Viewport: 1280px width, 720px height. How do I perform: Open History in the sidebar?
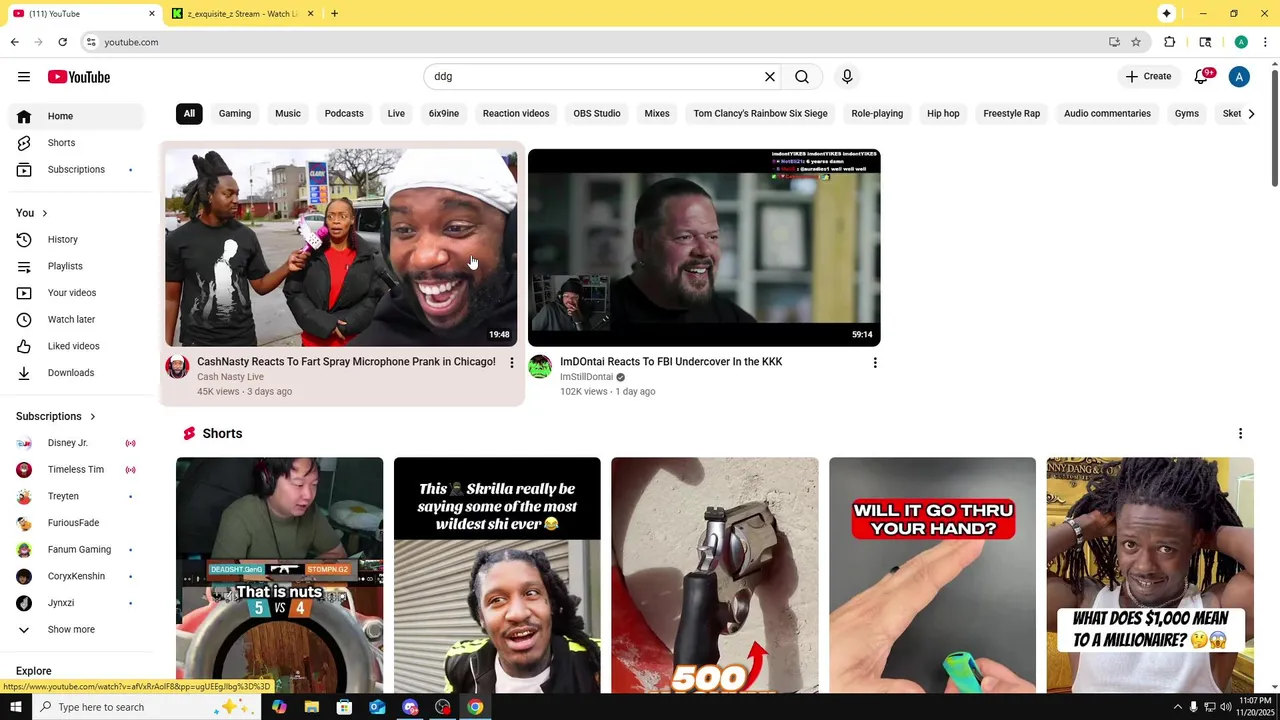(x=78, y=240)
